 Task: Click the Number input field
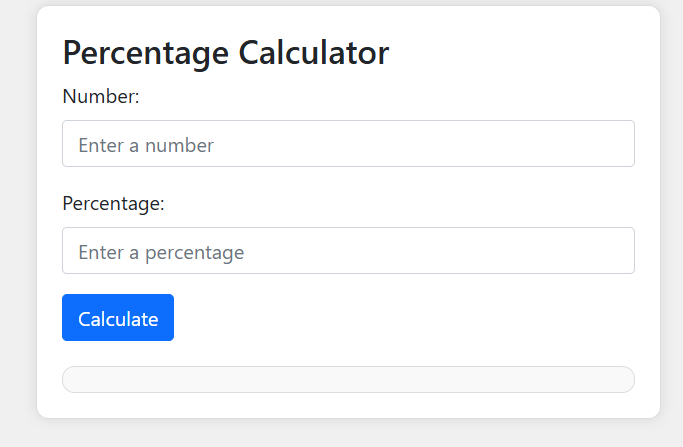point(348,144)
